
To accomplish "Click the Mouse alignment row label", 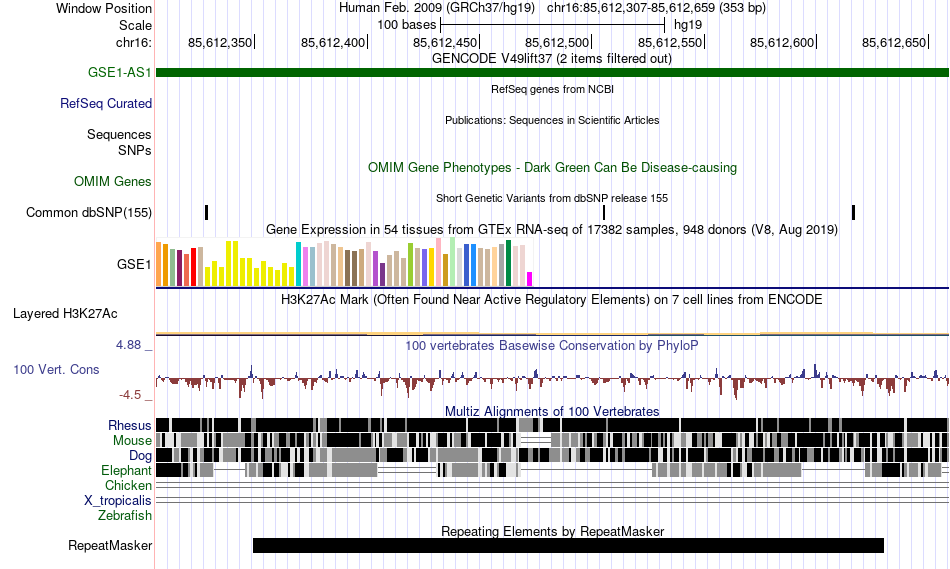I will (x=132, y=441).
